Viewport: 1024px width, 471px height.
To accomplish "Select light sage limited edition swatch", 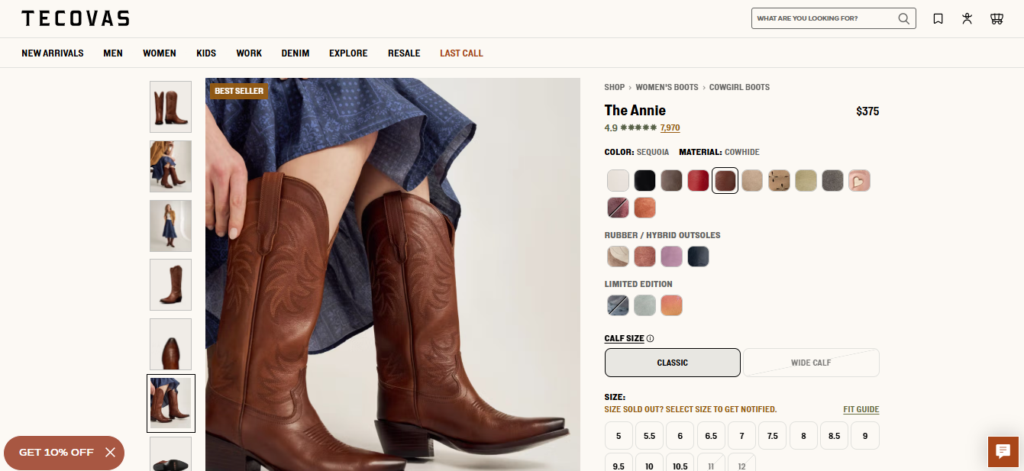I will 645,305.
